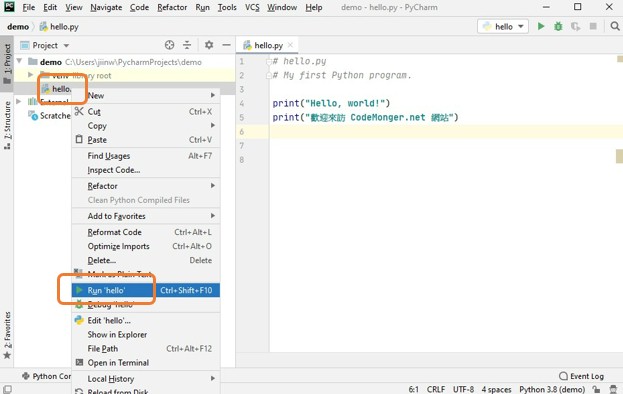Image resolution: width=623 pixels, height=394 pixels.
Task: Close the hello.py editor tab
Action: [x=290, y=45]
